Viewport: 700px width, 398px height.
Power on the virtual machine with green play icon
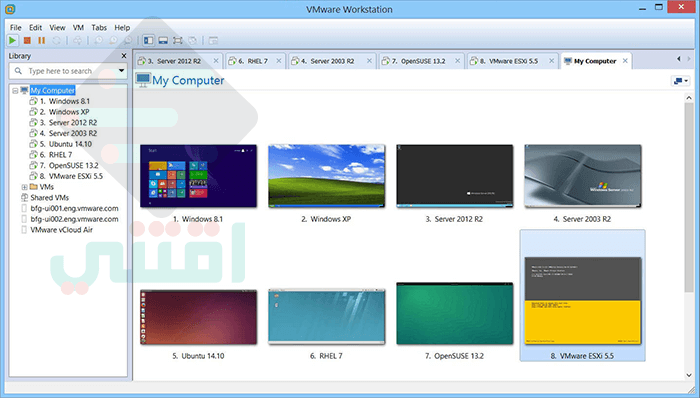point(12,41)
